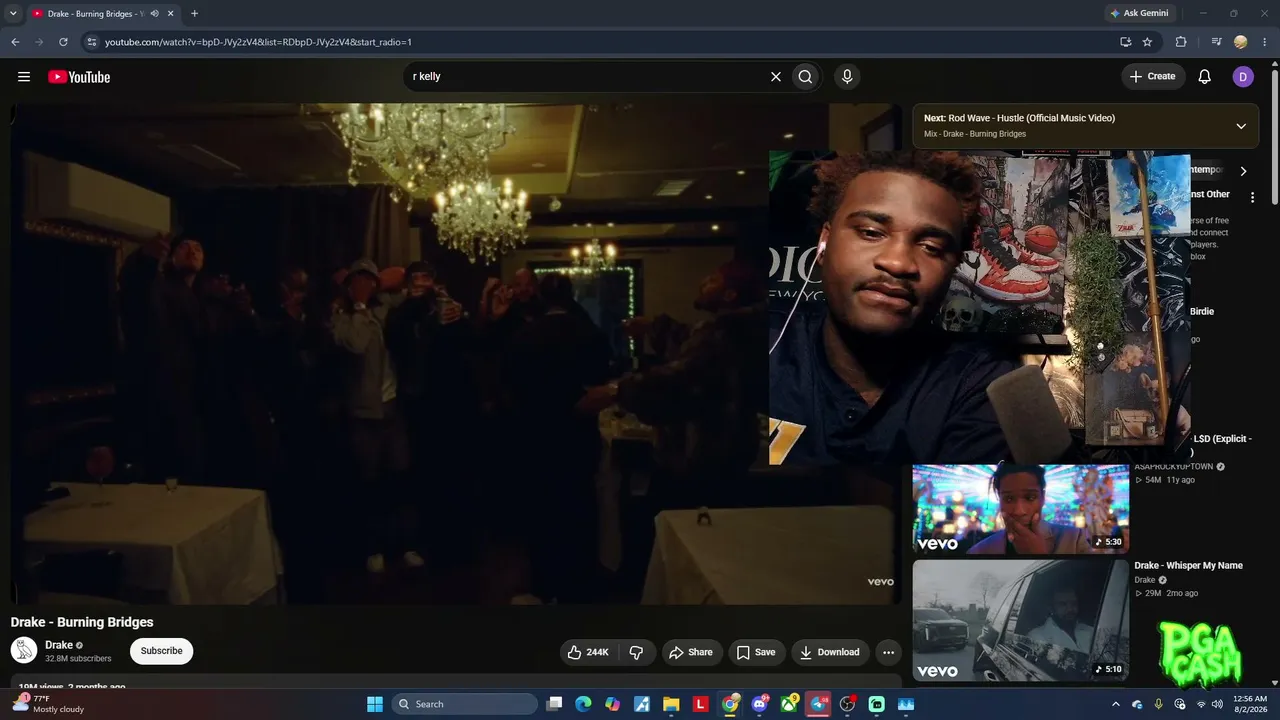Close the Drake - Burning Bridges tab
1280x720 pixels.
point(171,14)
